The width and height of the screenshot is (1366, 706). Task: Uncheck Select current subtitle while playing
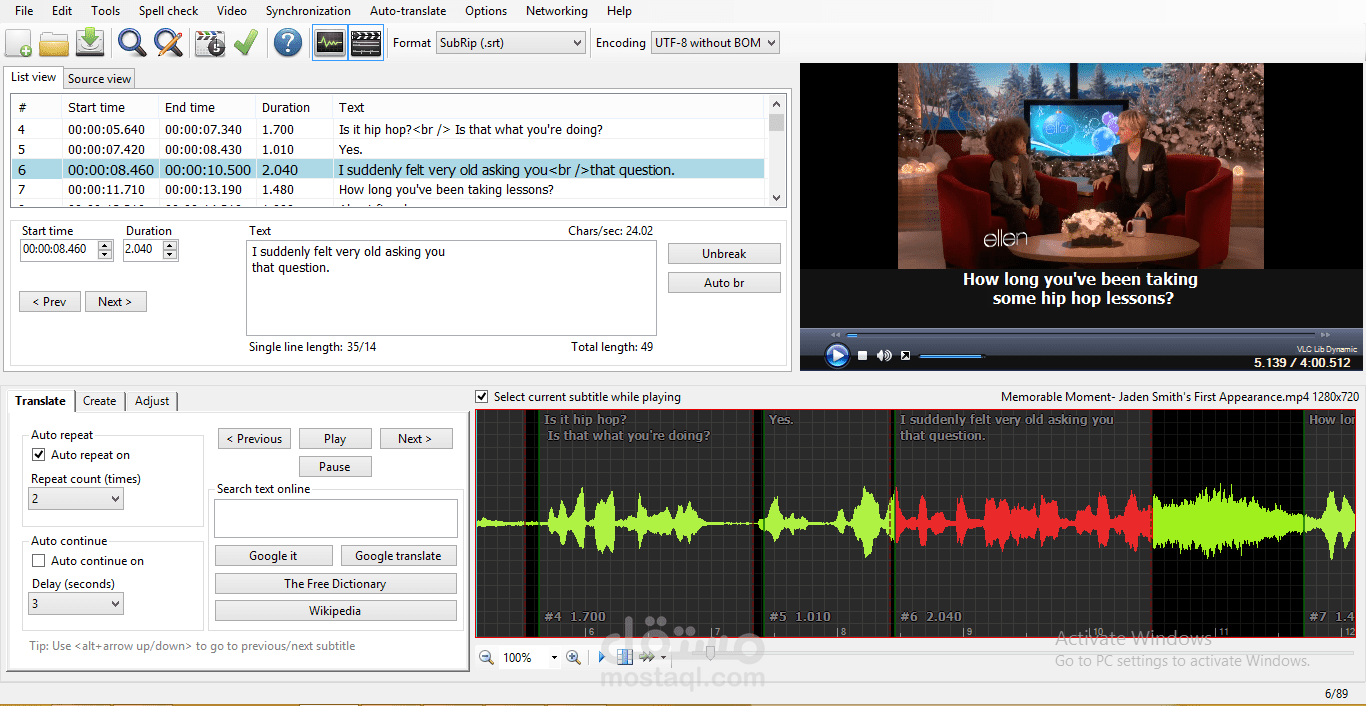click(482, 397)
